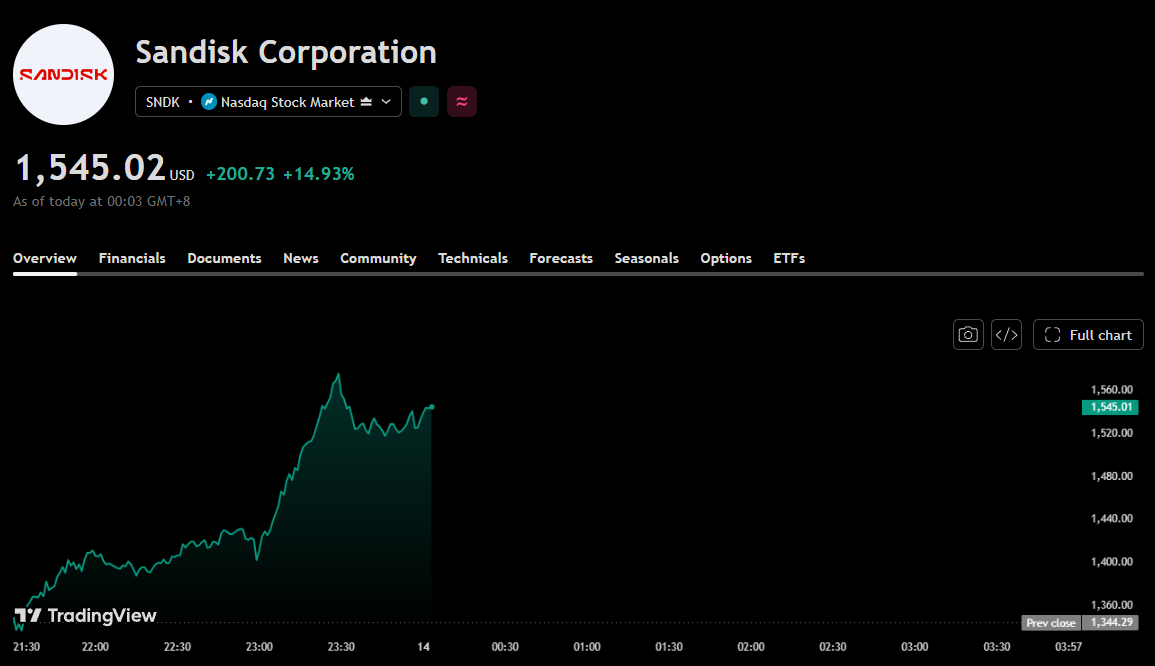Screen dimensions: 1155x666
Task: Open the SNDK Nasdaq symbol dropdown
Action: tap(268, 102)
